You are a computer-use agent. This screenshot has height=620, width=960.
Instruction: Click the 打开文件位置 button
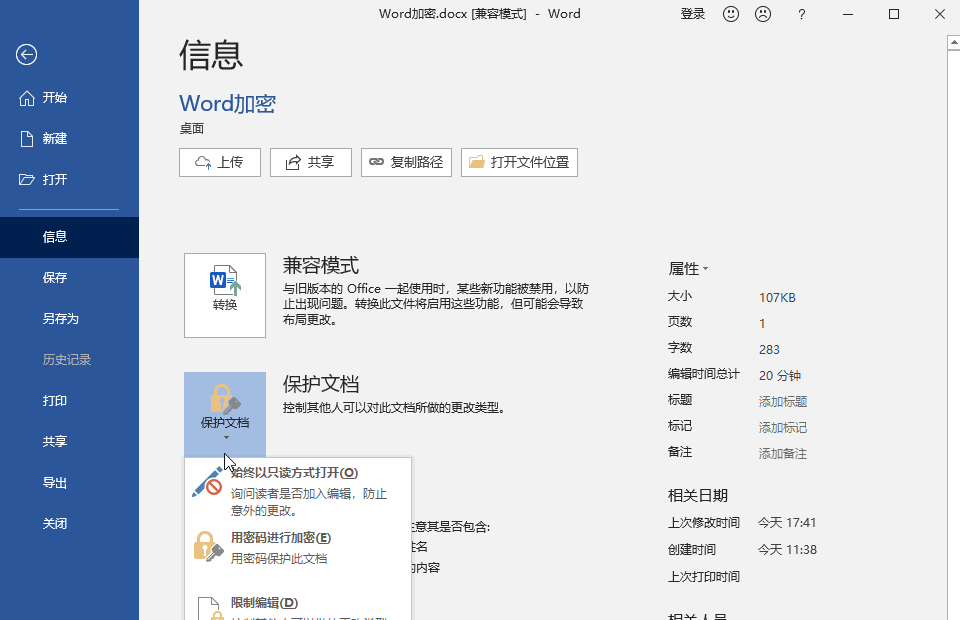click(x=519, y=162)
